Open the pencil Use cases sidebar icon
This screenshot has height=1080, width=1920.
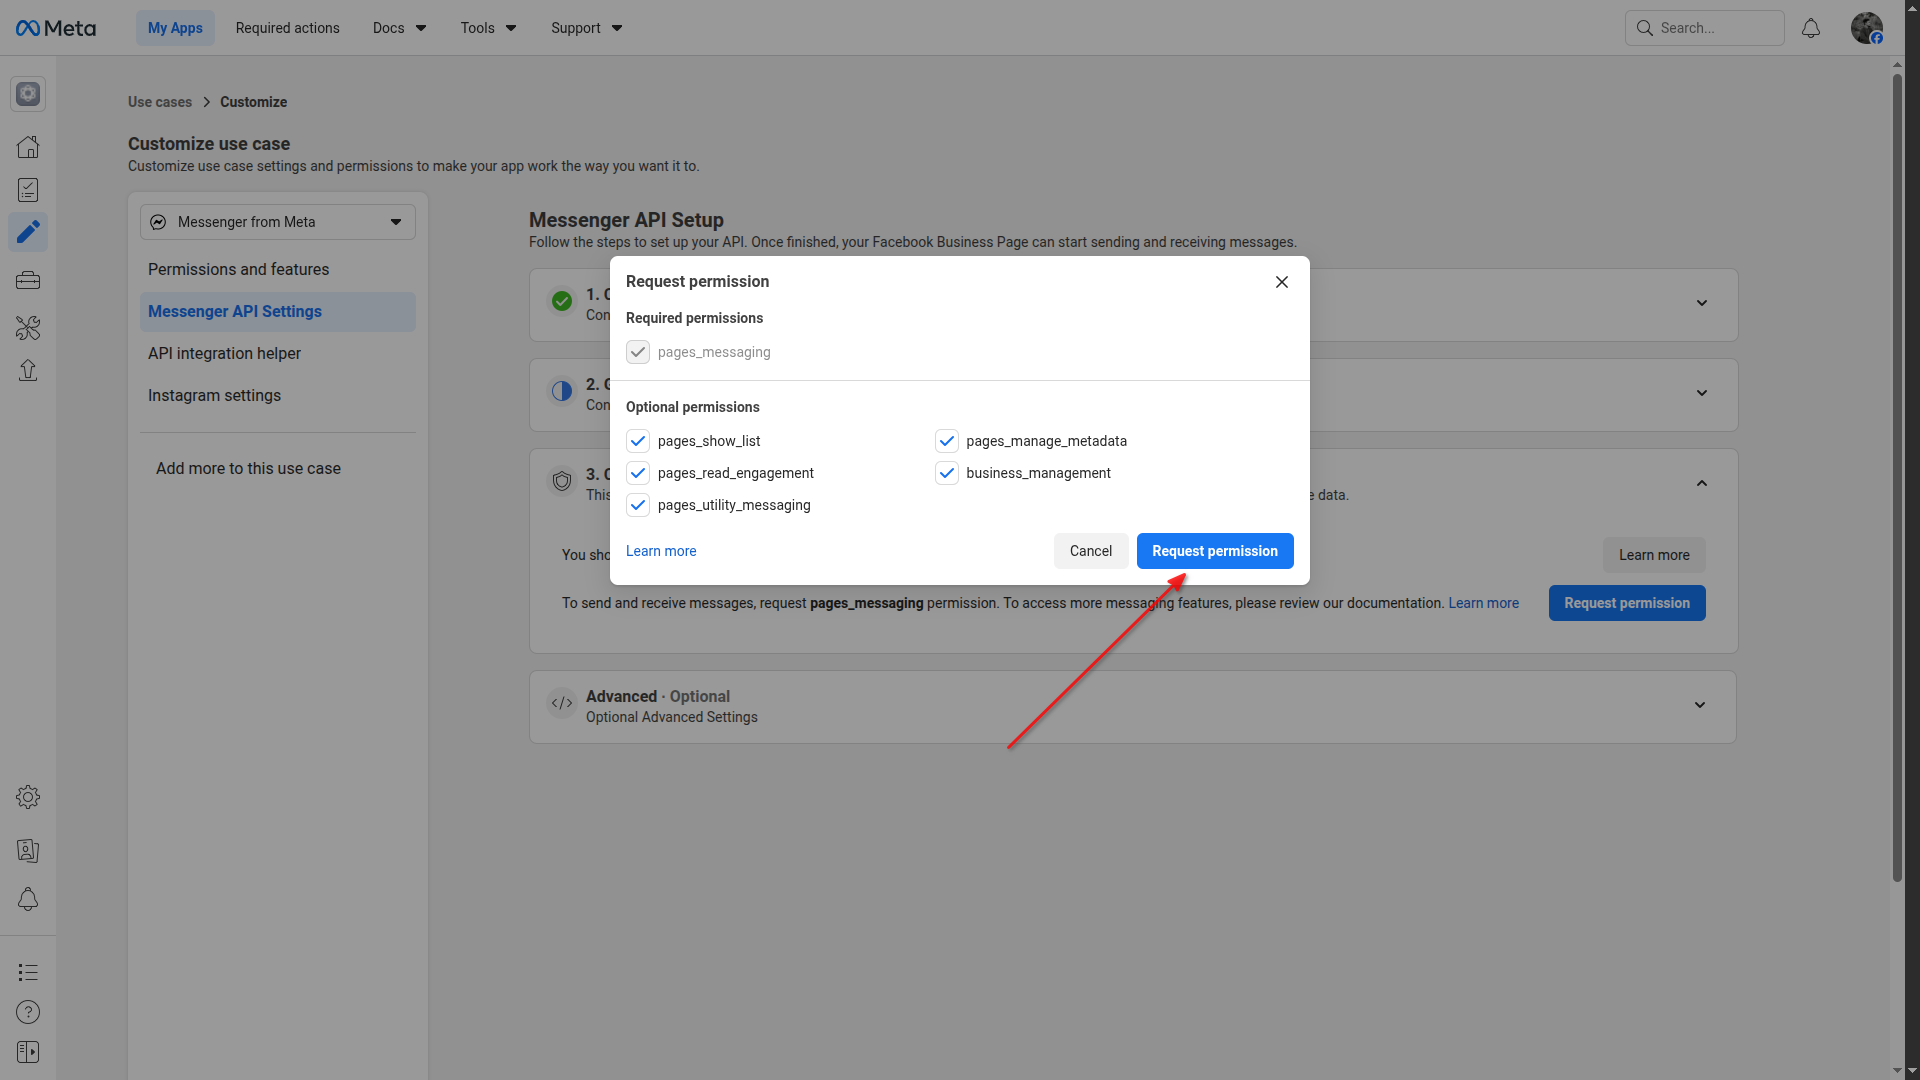(28, 232)
